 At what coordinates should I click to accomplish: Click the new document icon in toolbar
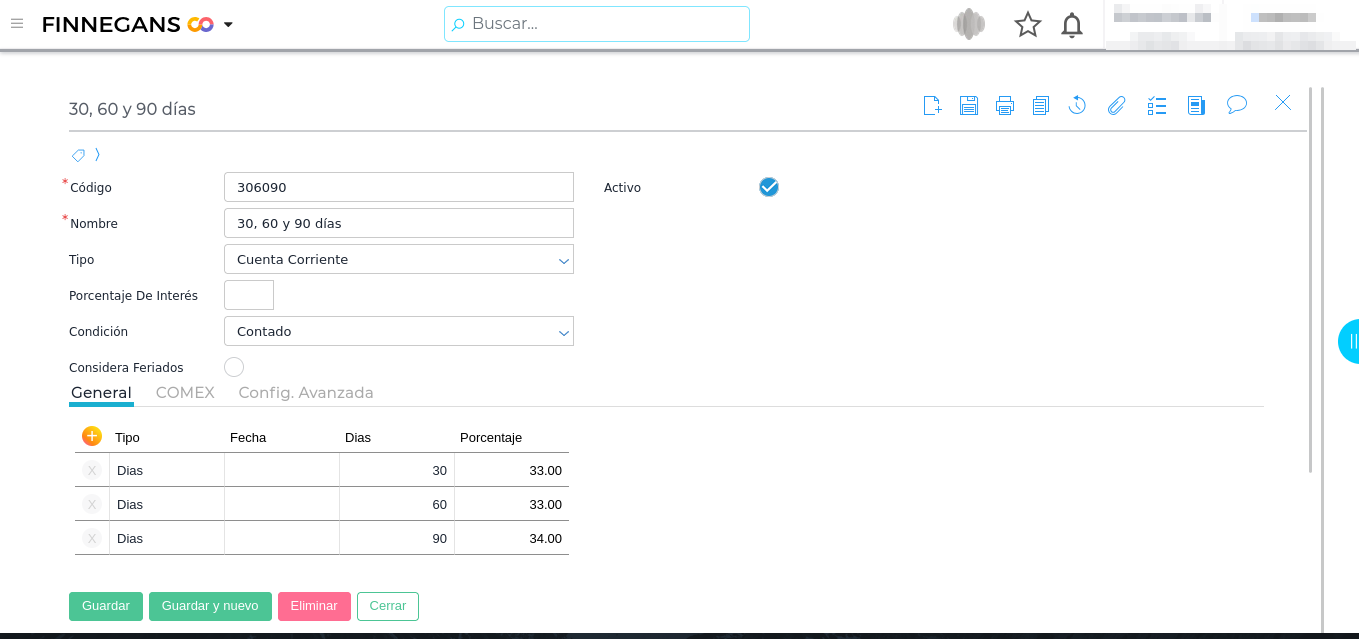point(932,105)
